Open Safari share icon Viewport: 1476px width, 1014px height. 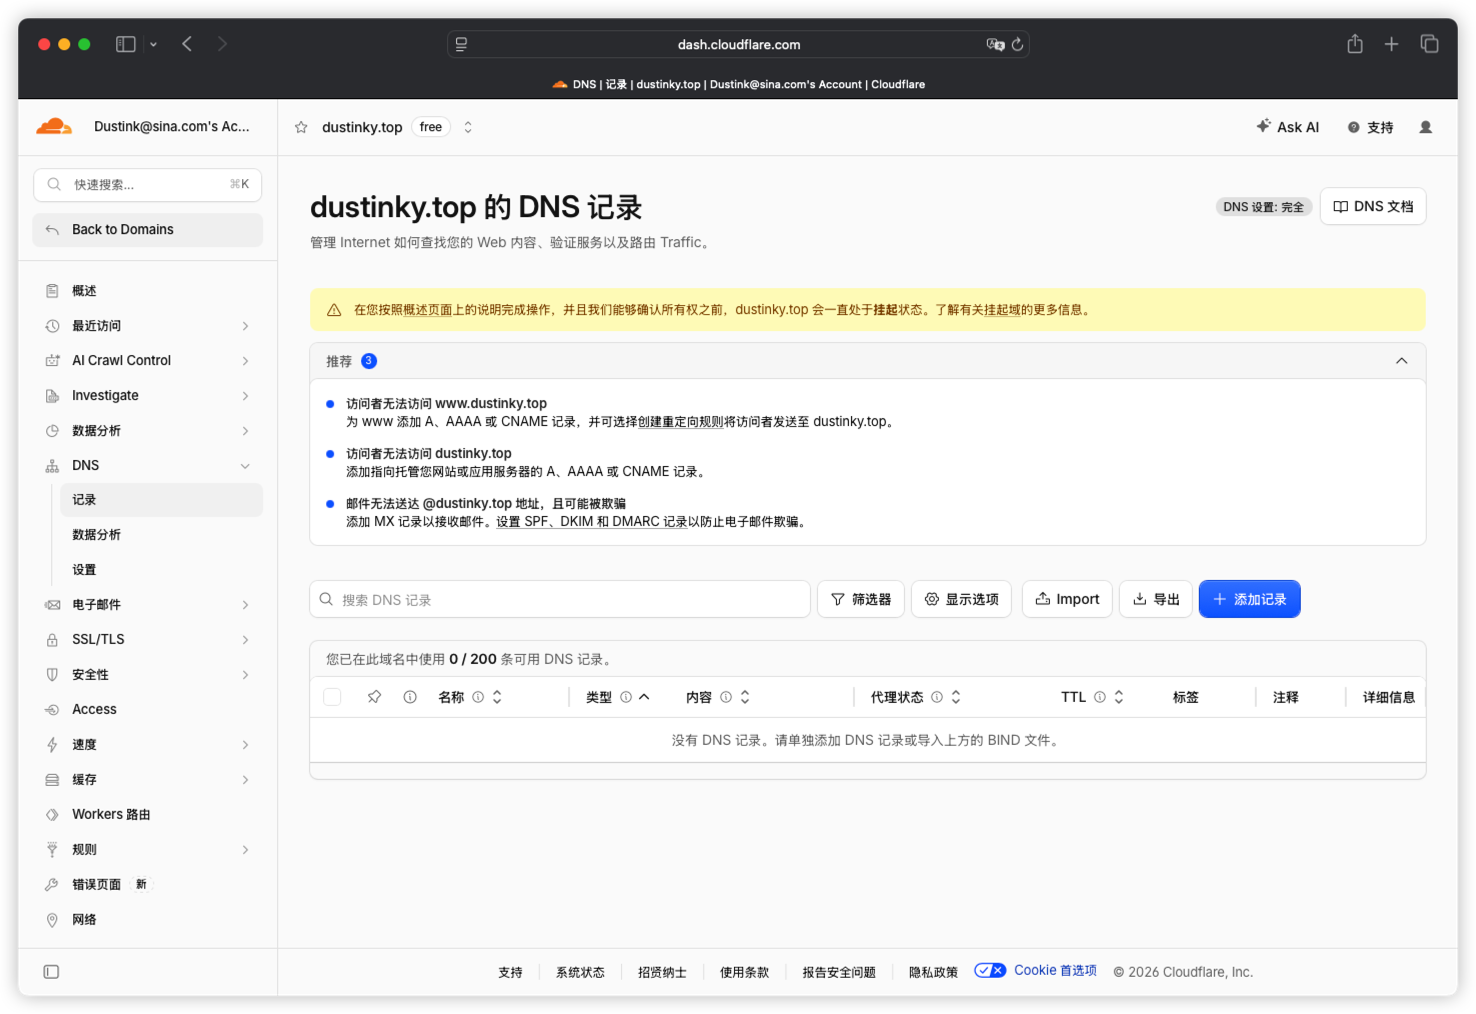[1355, 44]
